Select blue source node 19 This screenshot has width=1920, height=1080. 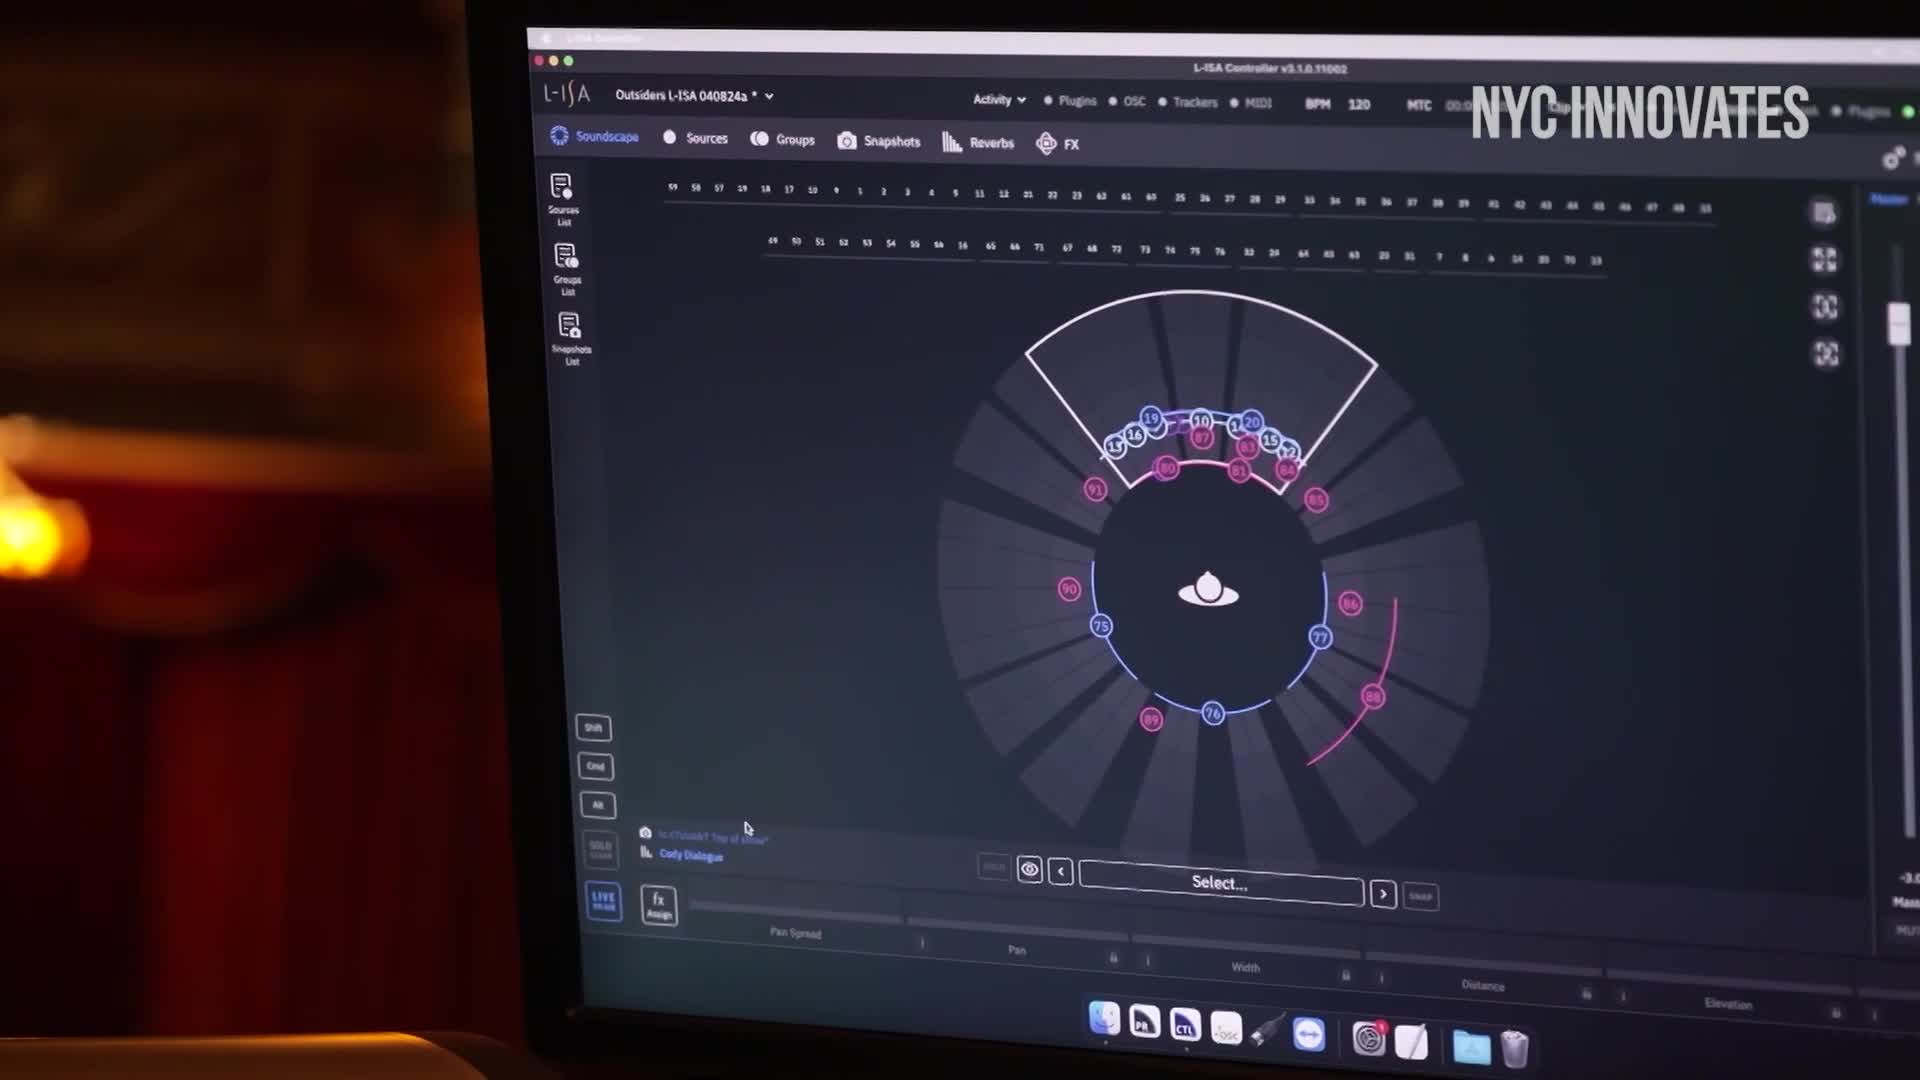tap(1151, 418)
